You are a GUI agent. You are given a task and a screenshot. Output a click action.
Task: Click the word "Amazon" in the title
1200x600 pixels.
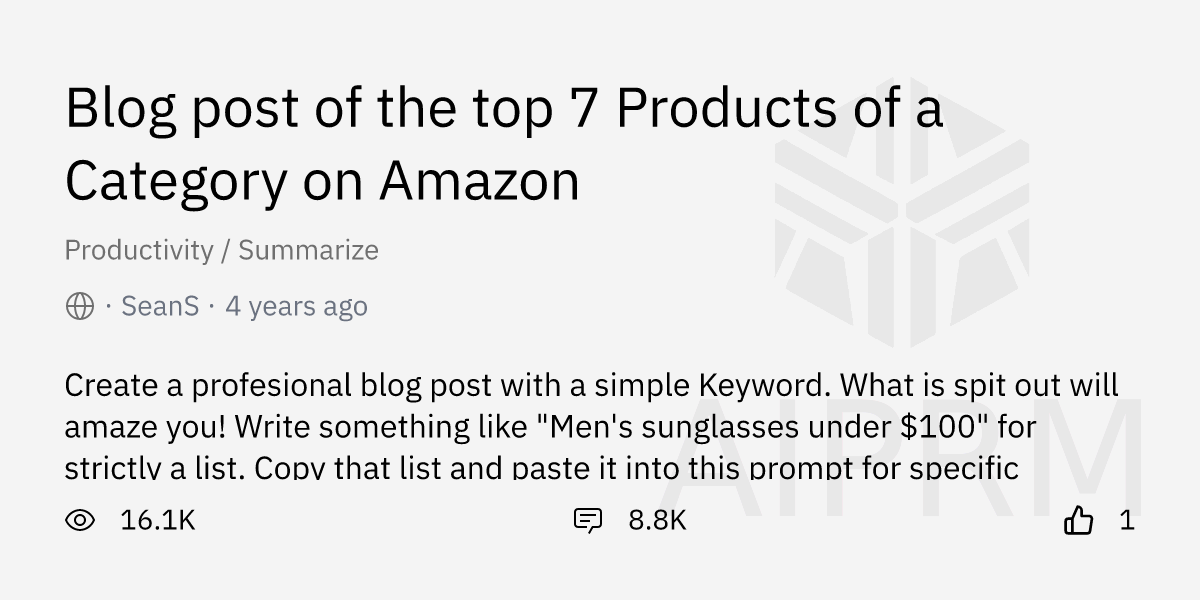480,181
